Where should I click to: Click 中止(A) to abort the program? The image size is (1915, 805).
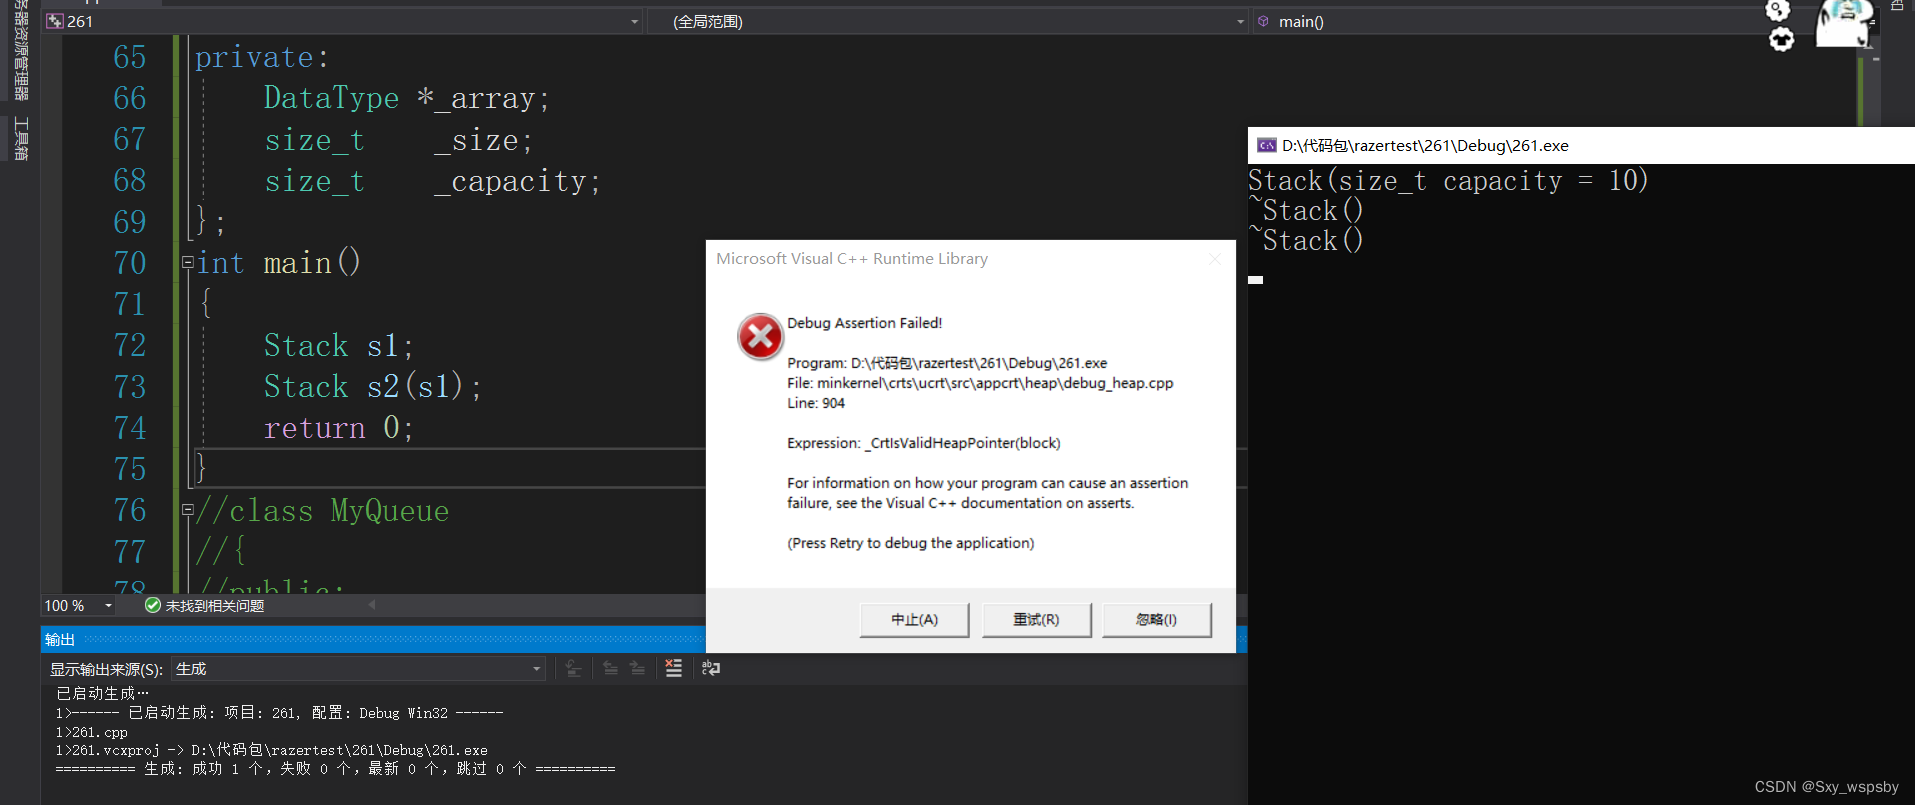(914, 619)
